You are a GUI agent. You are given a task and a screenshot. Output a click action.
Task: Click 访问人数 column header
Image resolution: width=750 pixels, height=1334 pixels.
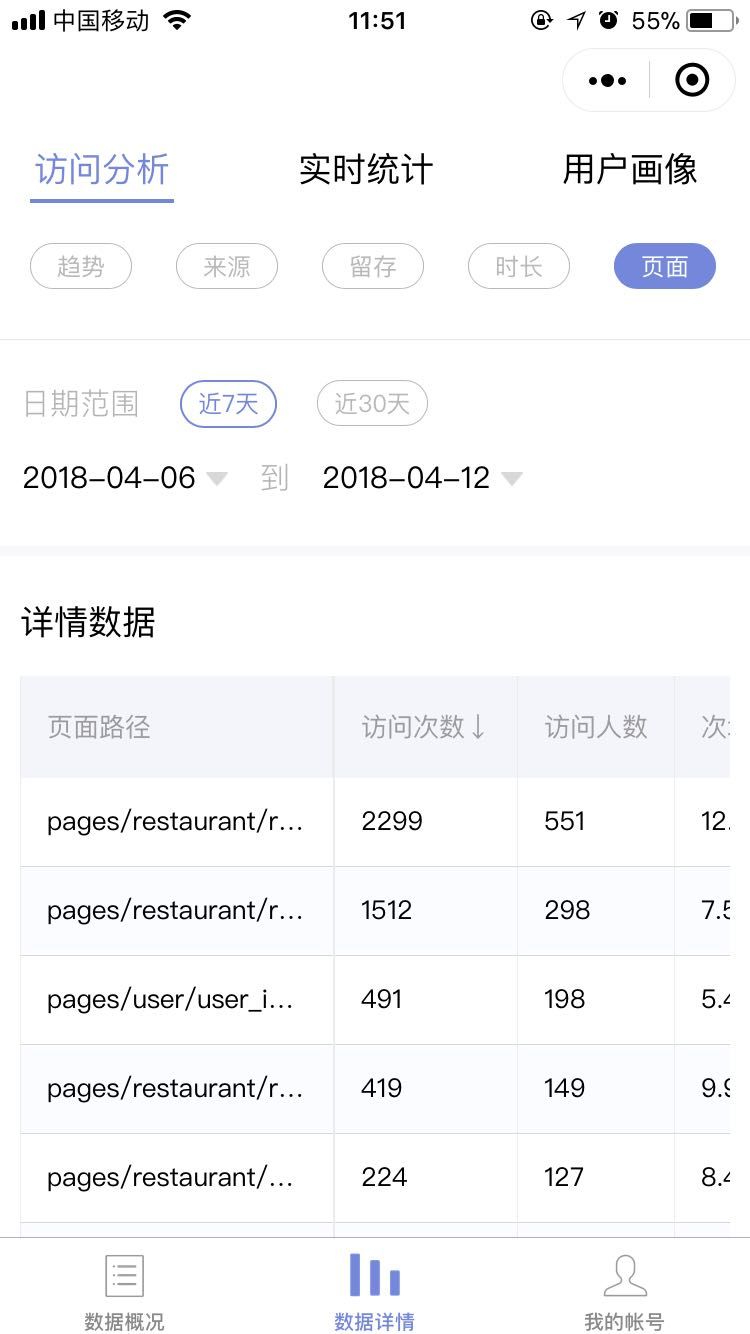point(596,727)
